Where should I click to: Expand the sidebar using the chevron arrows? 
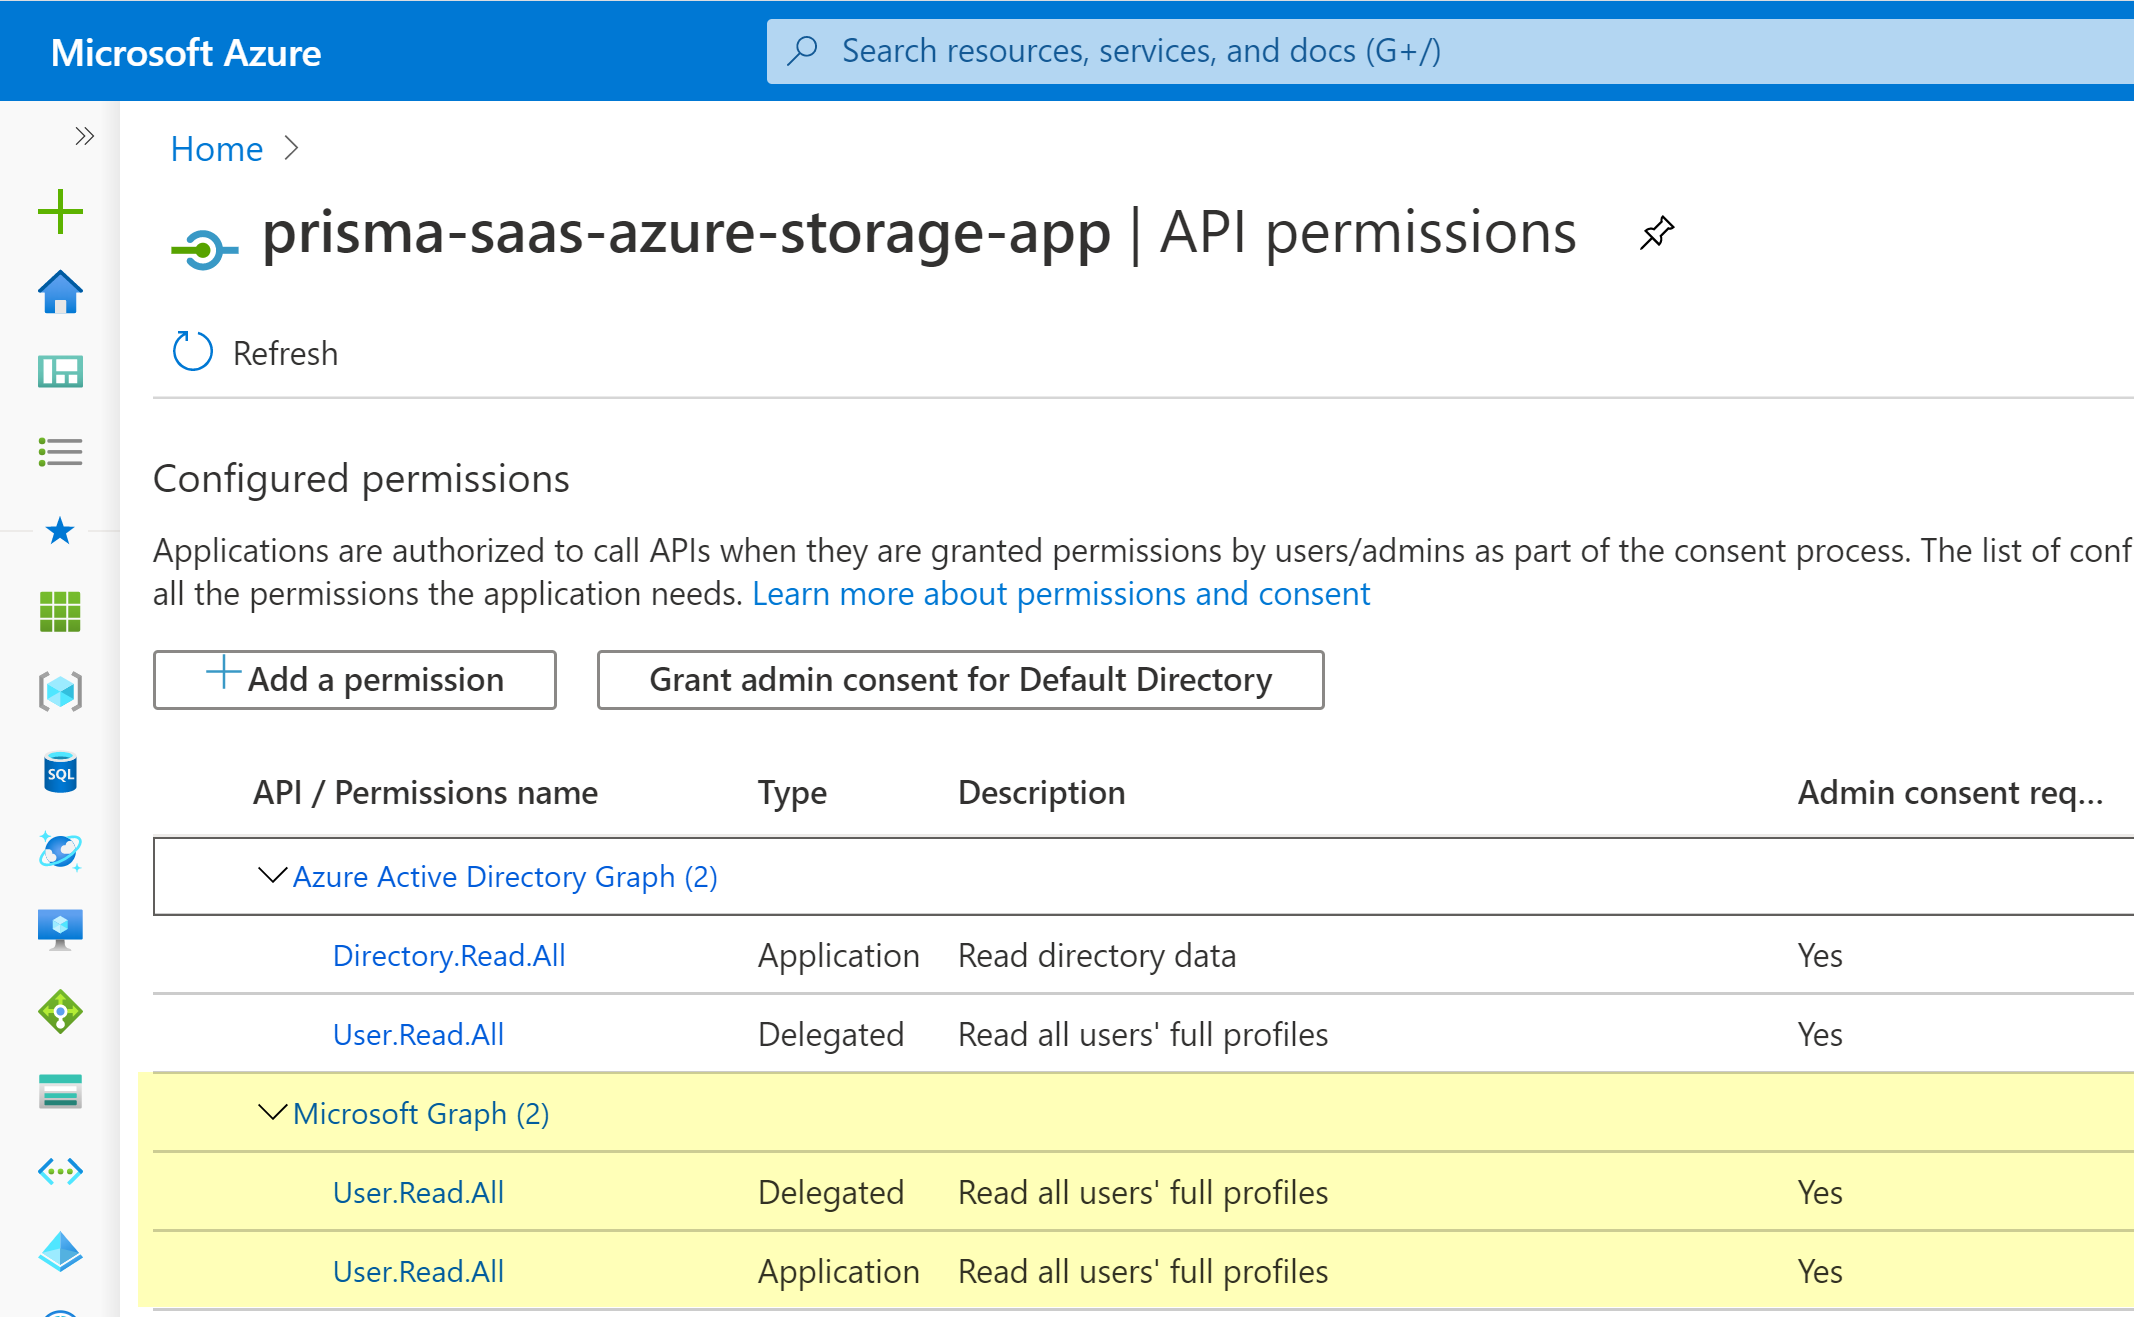[84, 135]
